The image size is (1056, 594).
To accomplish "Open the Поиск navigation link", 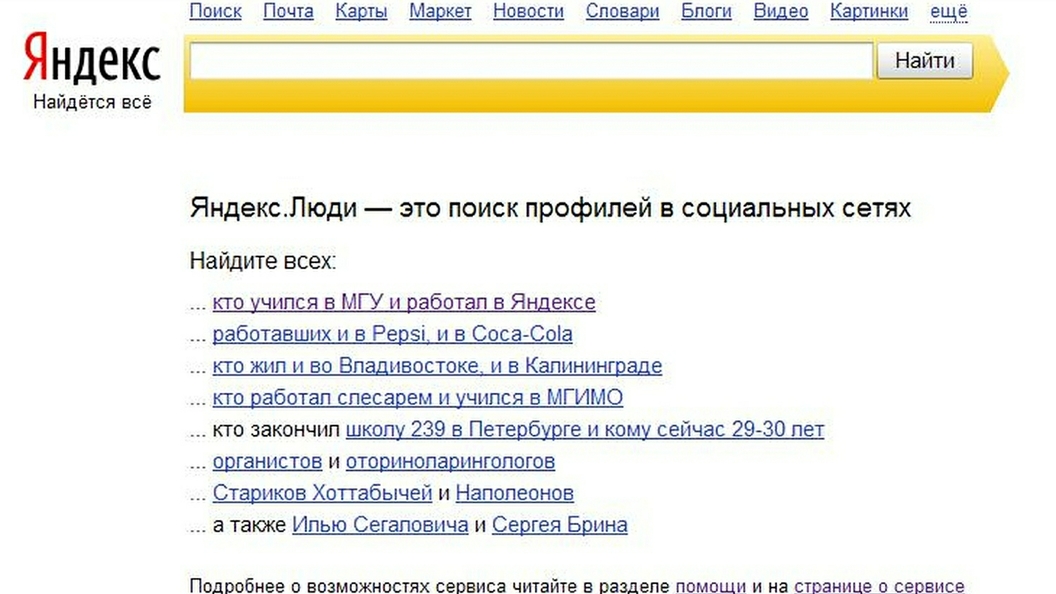I will (x=216, y=11).
